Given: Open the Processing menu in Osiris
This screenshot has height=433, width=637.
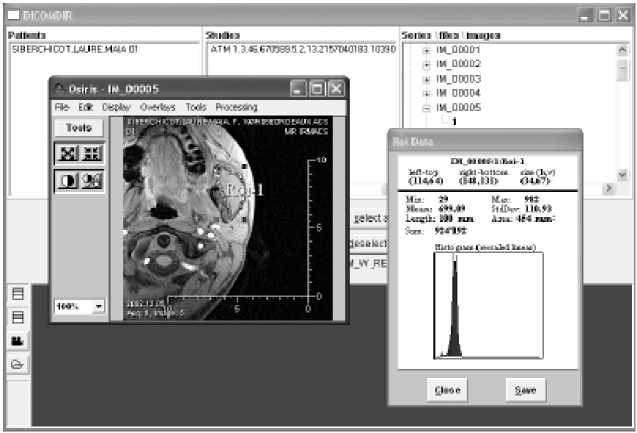Looking at the screenshot, I should click(x=236, y=106).
